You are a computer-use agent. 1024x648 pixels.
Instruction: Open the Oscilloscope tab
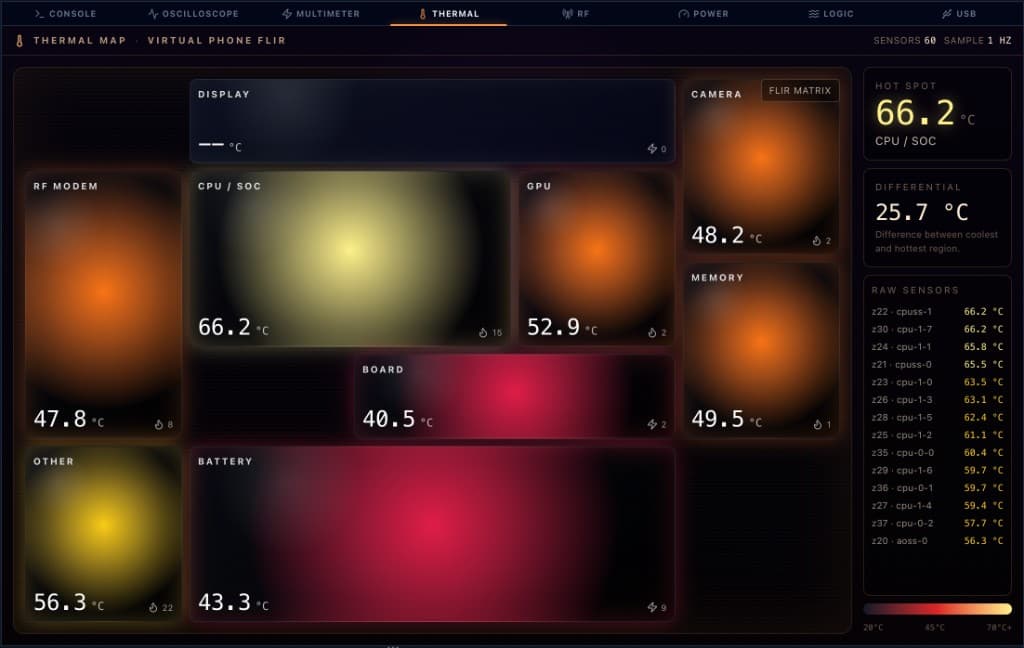click(193, 14)
